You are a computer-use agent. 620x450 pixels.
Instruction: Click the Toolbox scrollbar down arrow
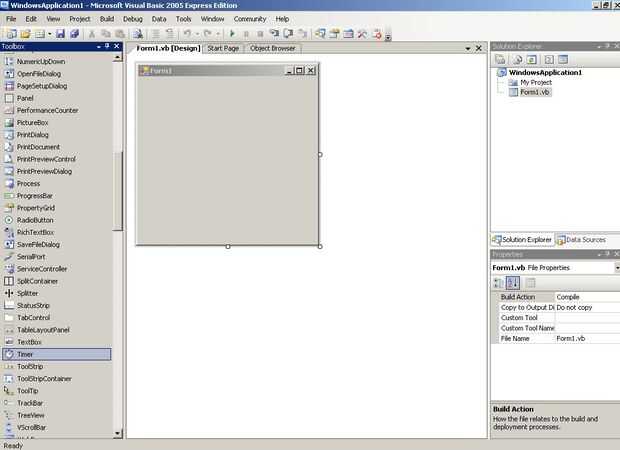117,433
